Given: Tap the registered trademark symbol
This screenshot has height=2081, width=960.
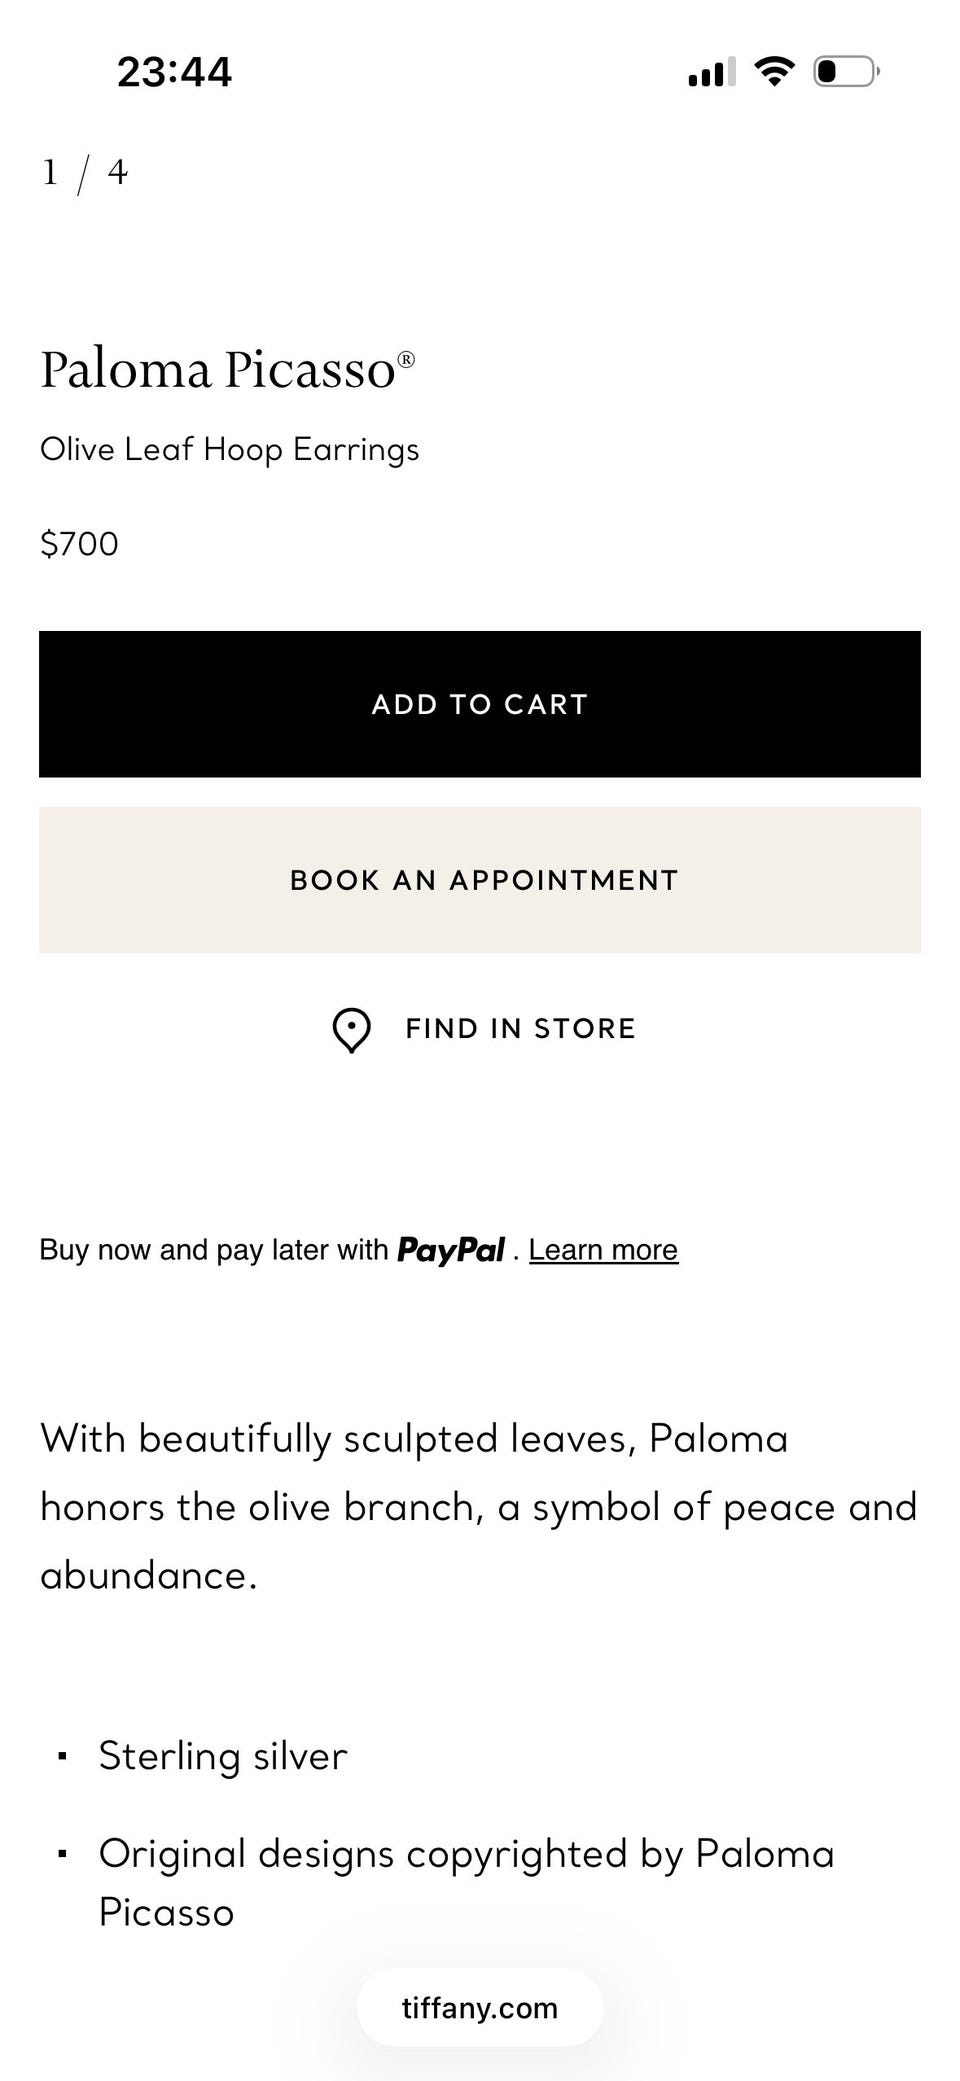Looking at the screenshot, I should [406, 360].
